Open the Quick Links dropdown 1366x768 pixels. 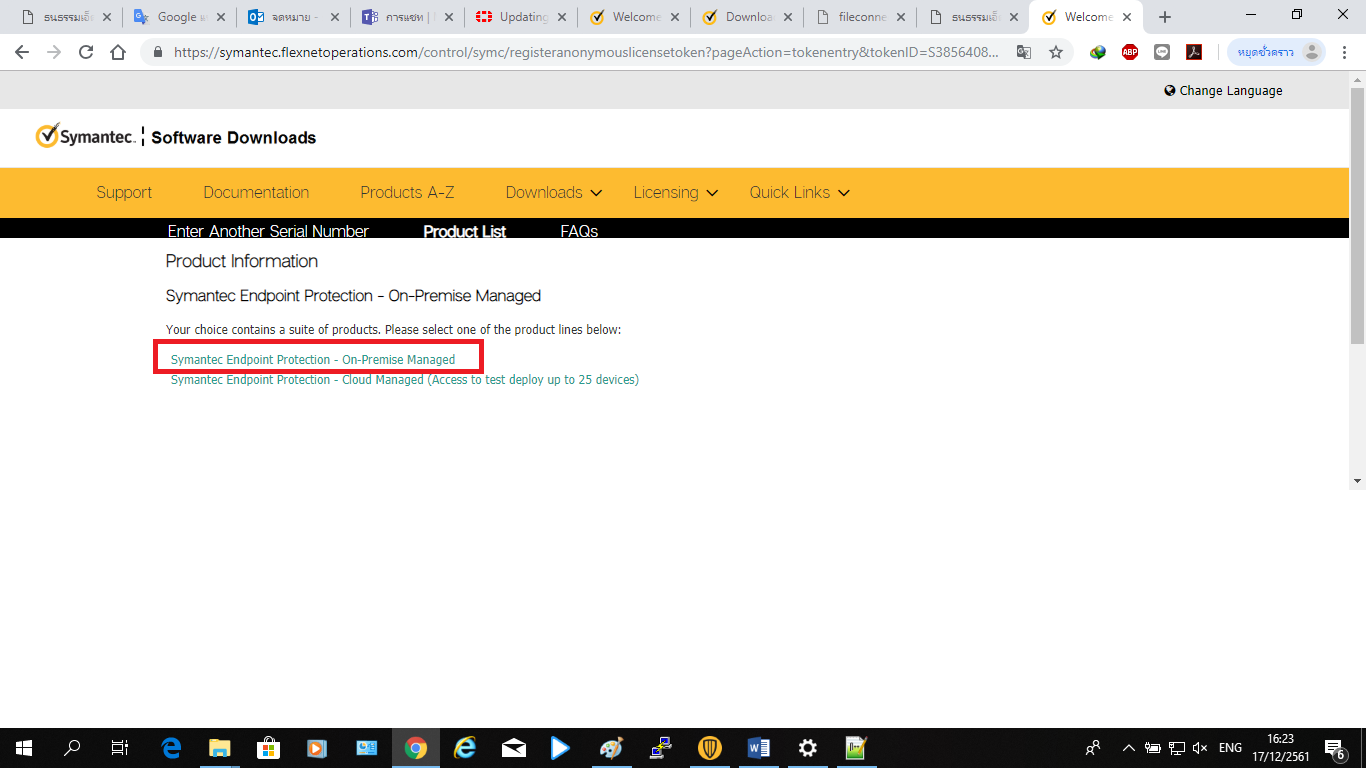coord(799,193)
